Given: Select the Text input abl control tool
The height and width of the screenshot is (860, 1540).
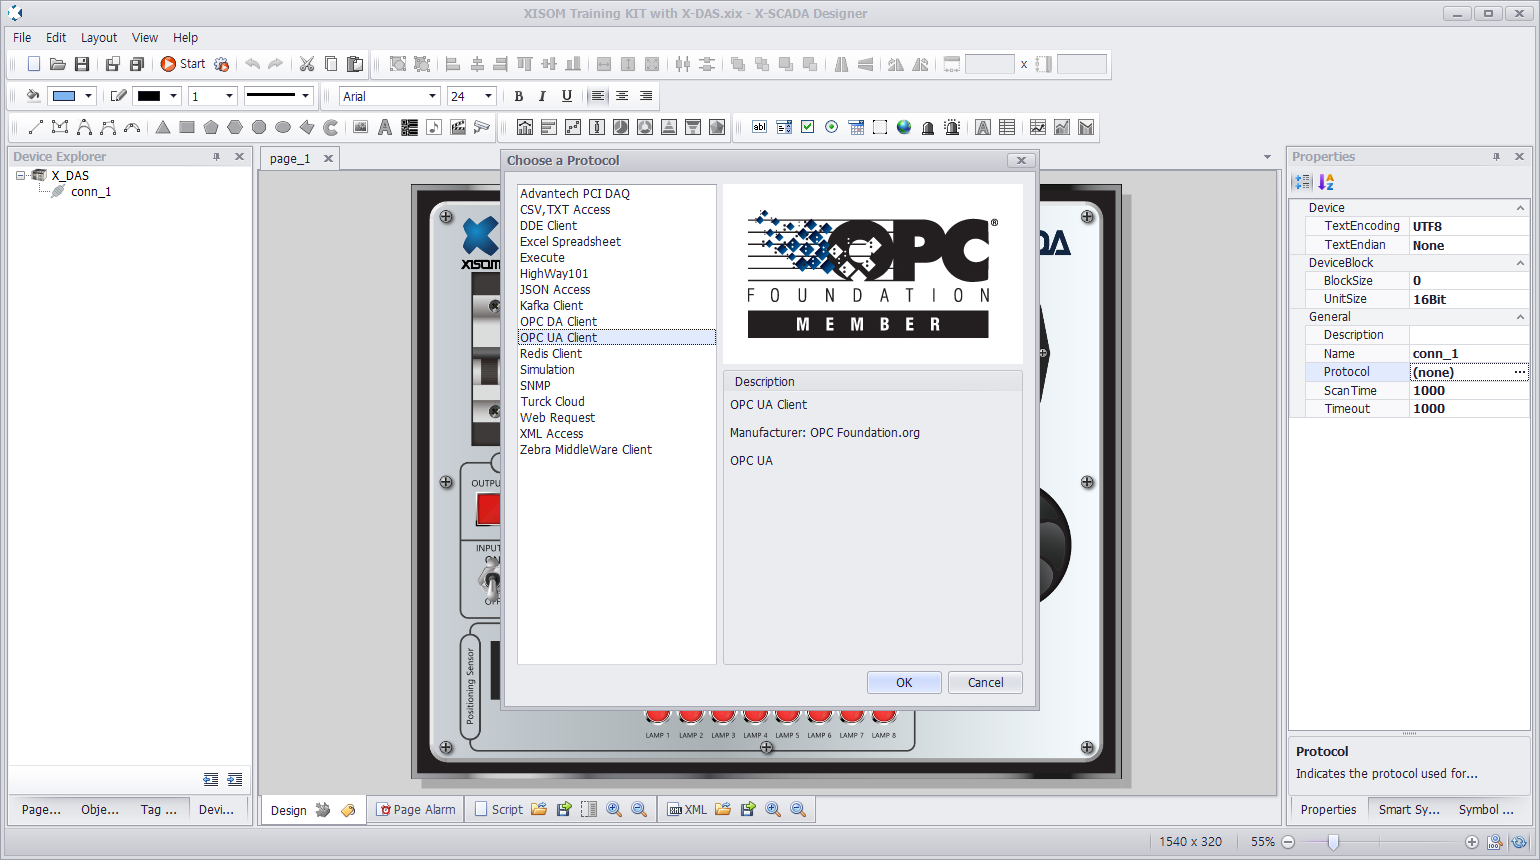Looking at the screenshot, I should (x=760, y=127).
